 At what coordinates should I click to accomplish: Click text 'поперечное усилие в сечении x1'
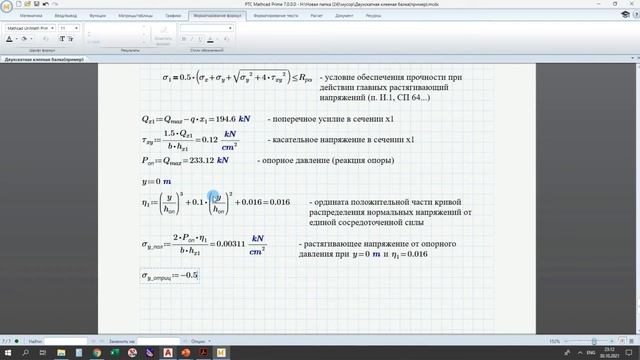click(x=333, y=119)
